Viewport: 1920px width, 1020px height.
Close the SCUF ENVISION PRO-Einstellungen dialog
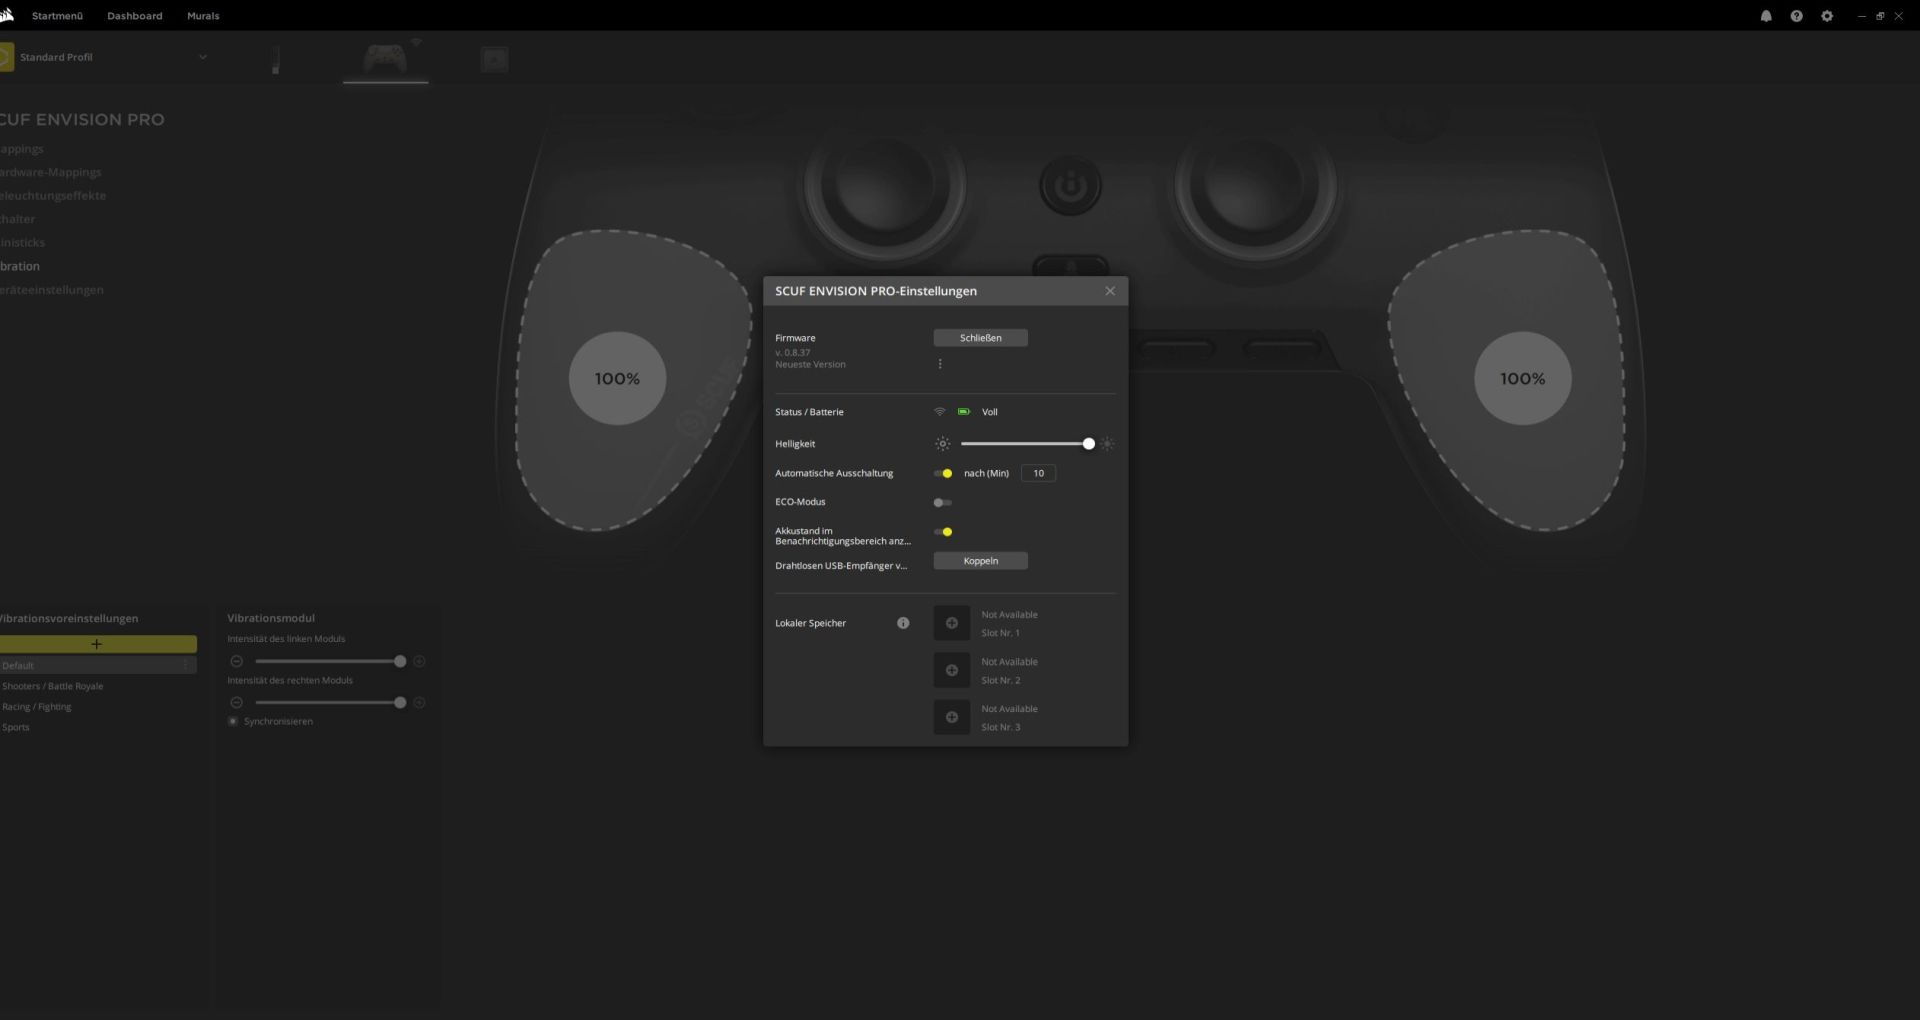click(1110, 291)
